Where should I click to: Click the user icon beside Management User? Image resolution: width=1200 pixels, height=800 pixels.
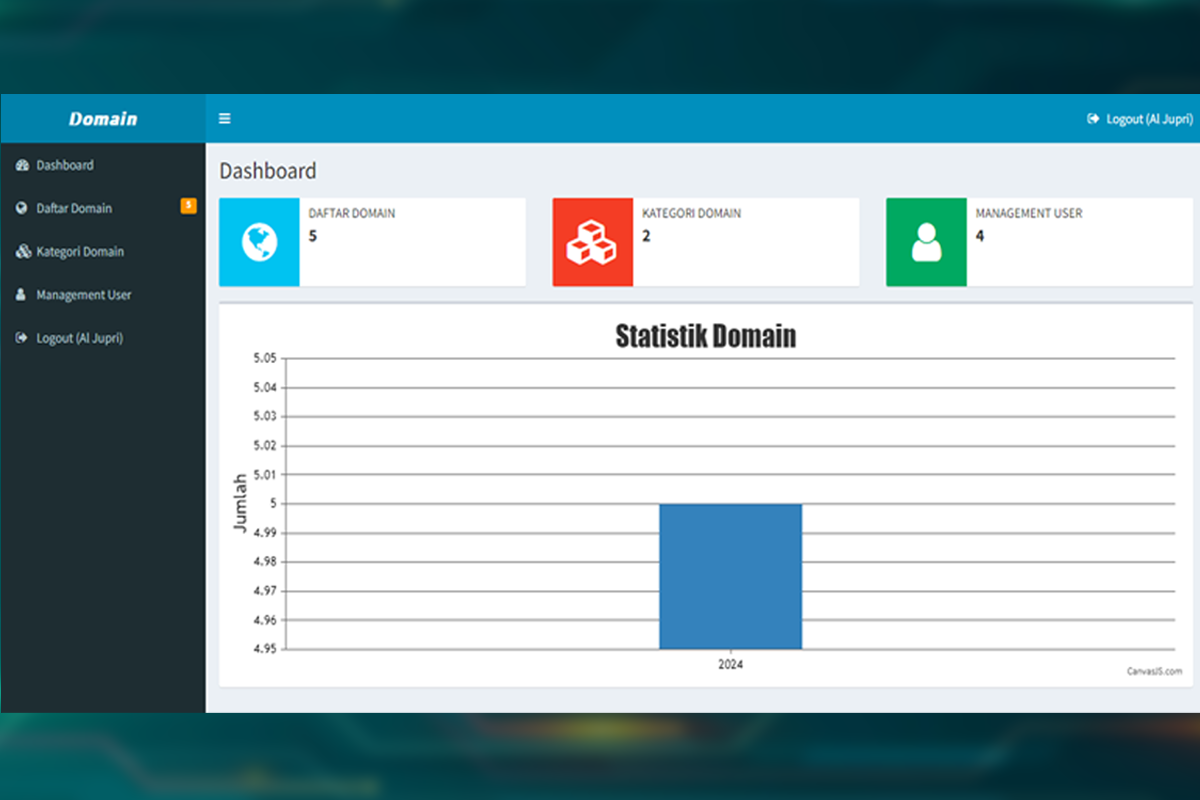[x=22, y=295]
